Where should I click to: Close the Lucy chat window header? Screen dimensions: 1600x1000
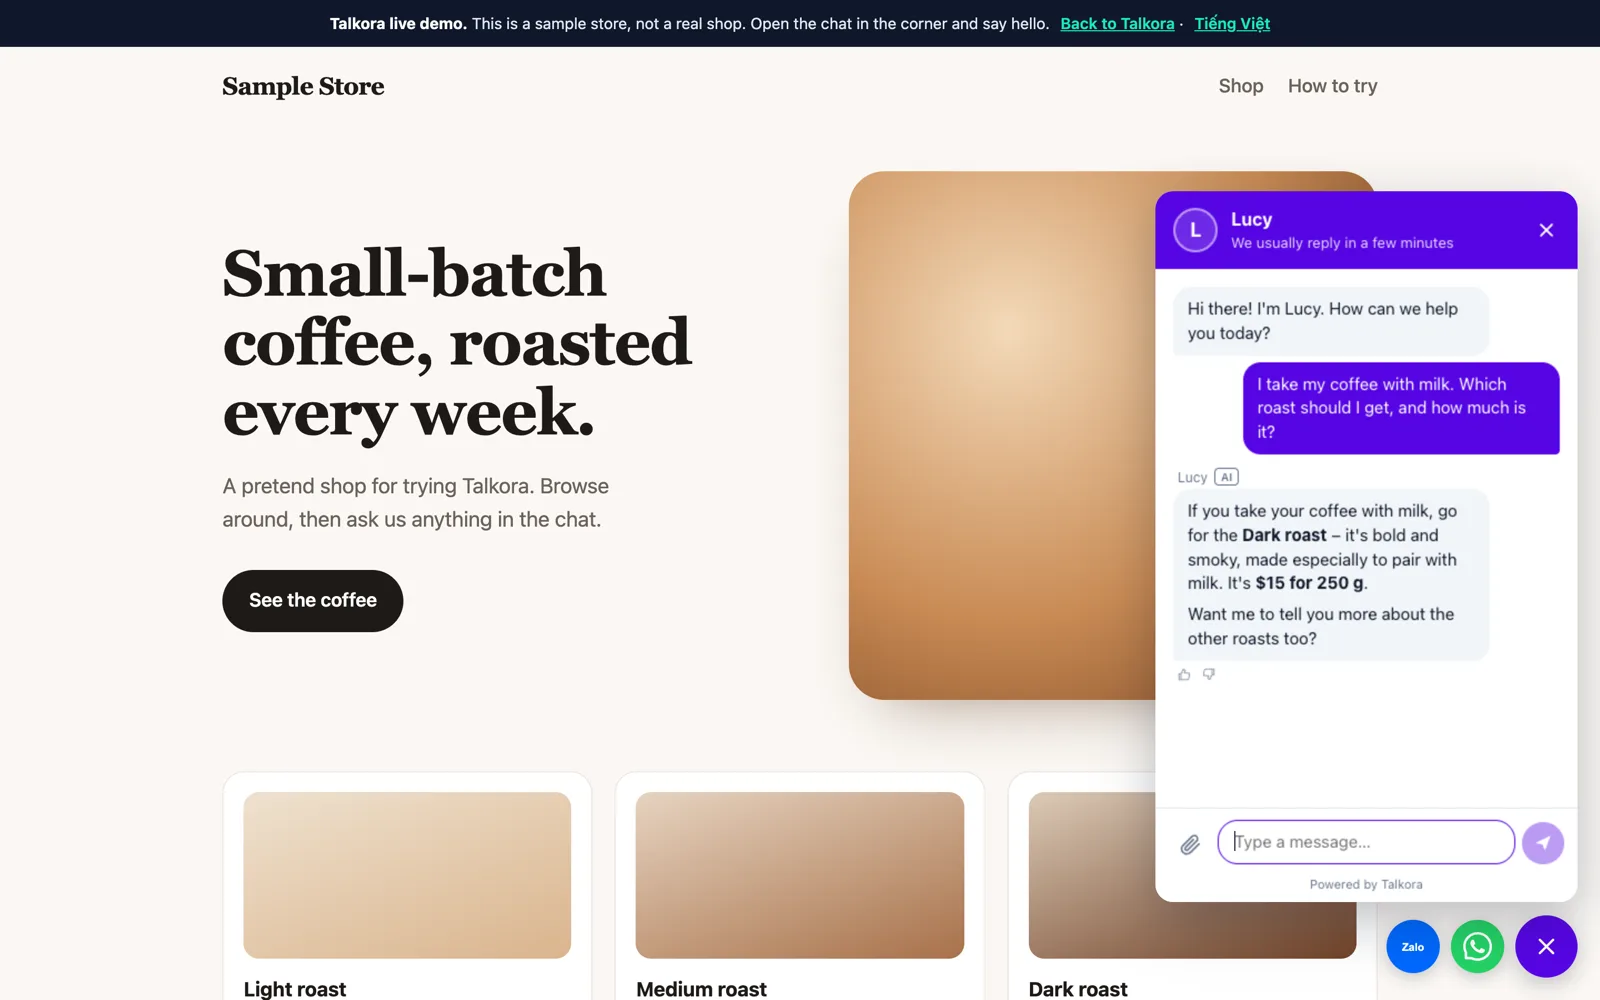tap(1546, 230)
